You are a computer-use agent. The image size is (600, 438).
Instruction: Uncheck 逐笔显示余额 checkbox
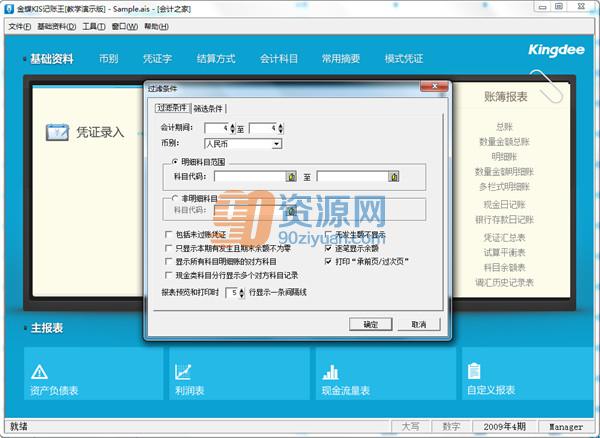click(328, 248)
